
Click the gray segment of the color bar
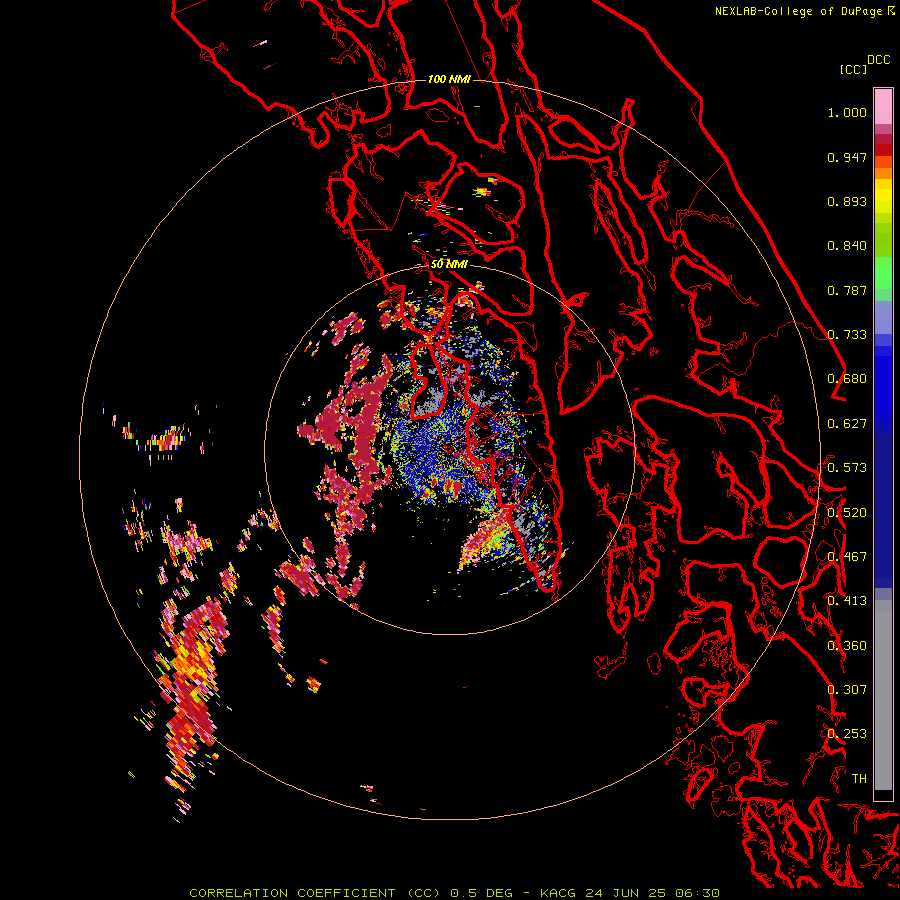(883, 695)
